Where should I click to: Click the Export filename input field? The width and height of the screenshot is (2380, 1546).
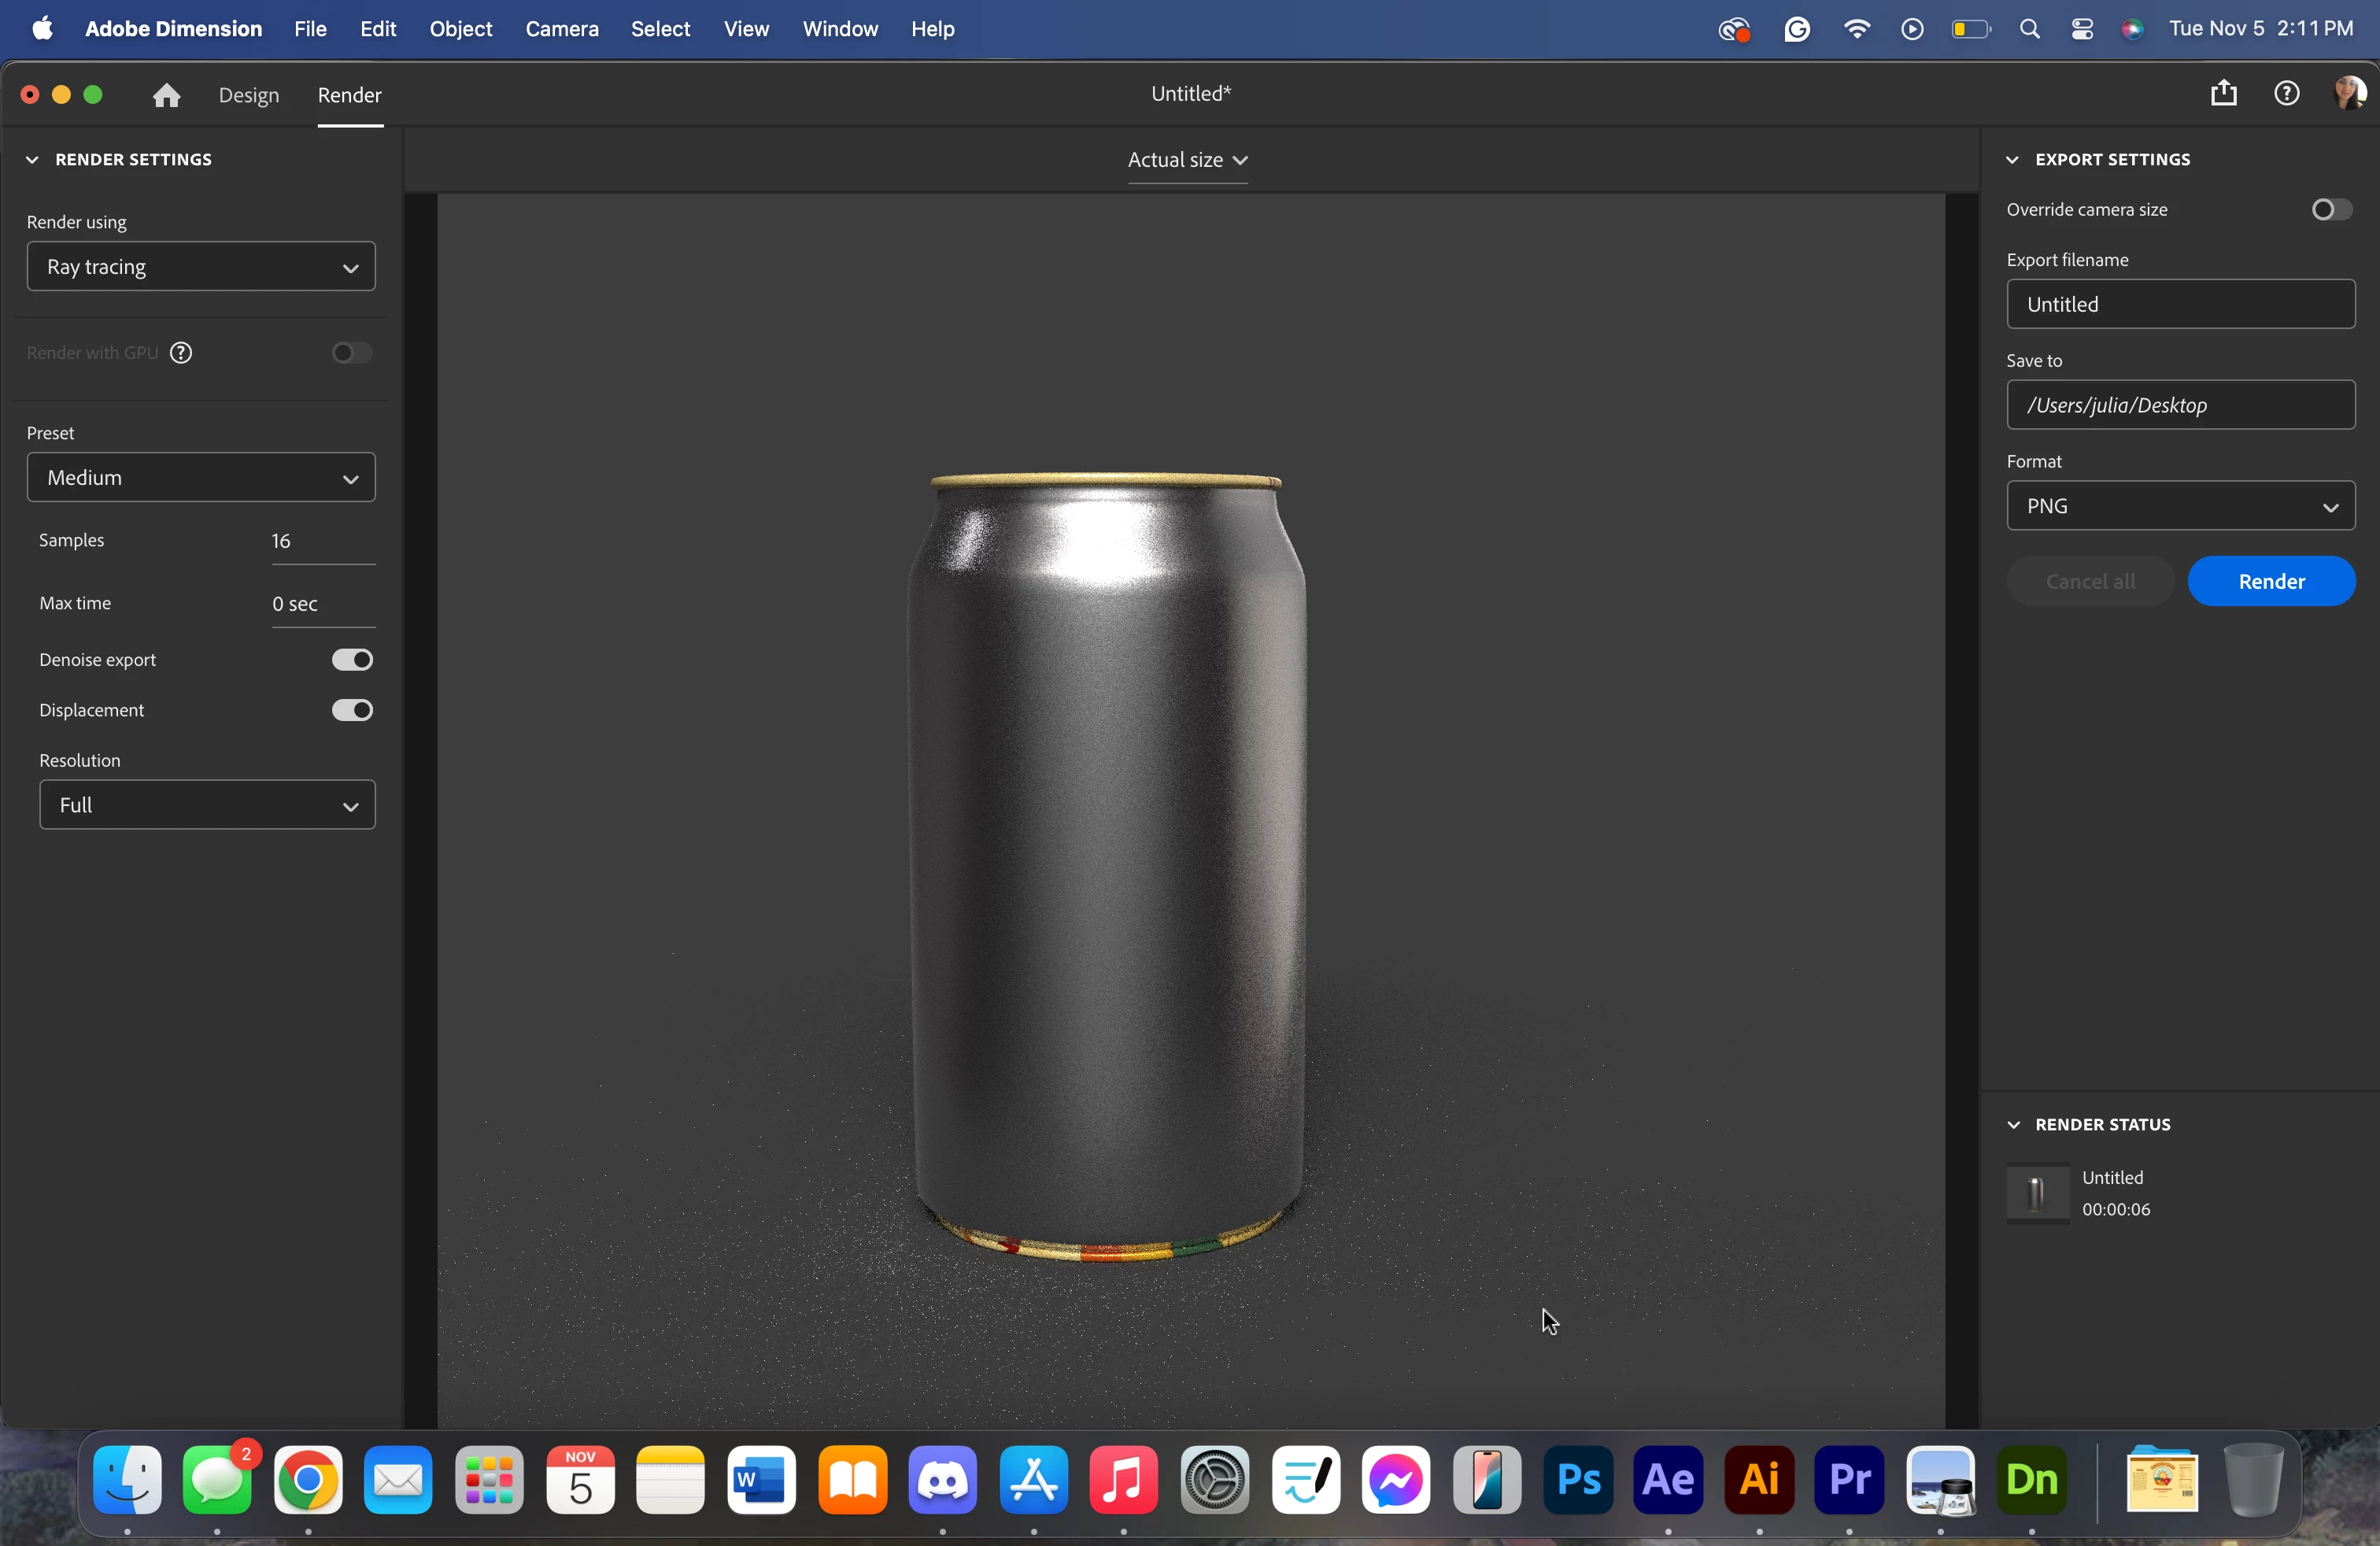pos(2180,305)
